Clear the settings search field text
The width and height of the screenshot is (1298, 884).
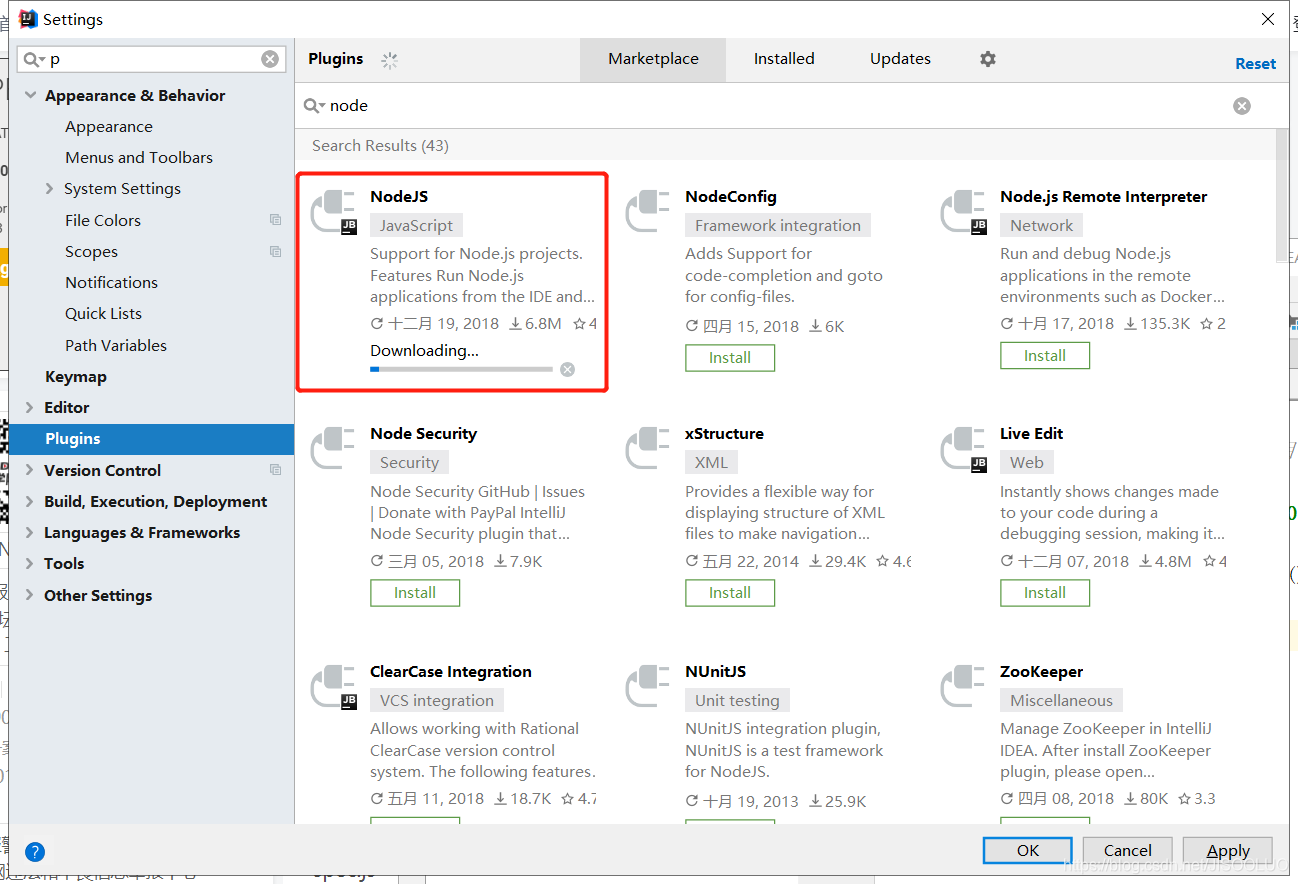270,59
